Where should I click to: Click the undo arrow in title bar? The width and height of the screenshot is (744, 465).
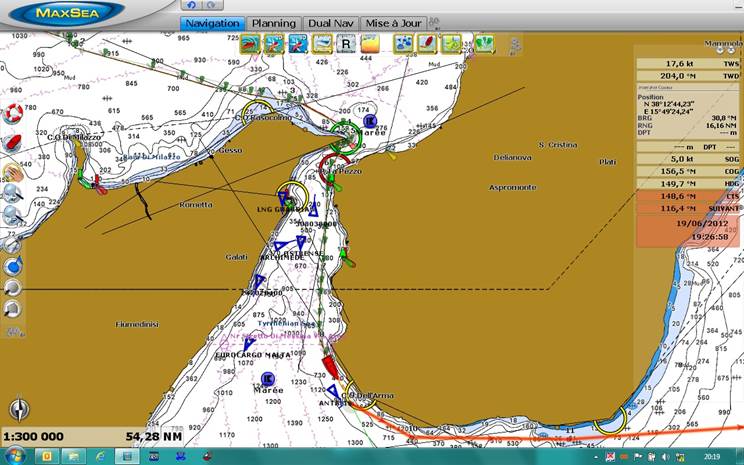tap(192, 5)
